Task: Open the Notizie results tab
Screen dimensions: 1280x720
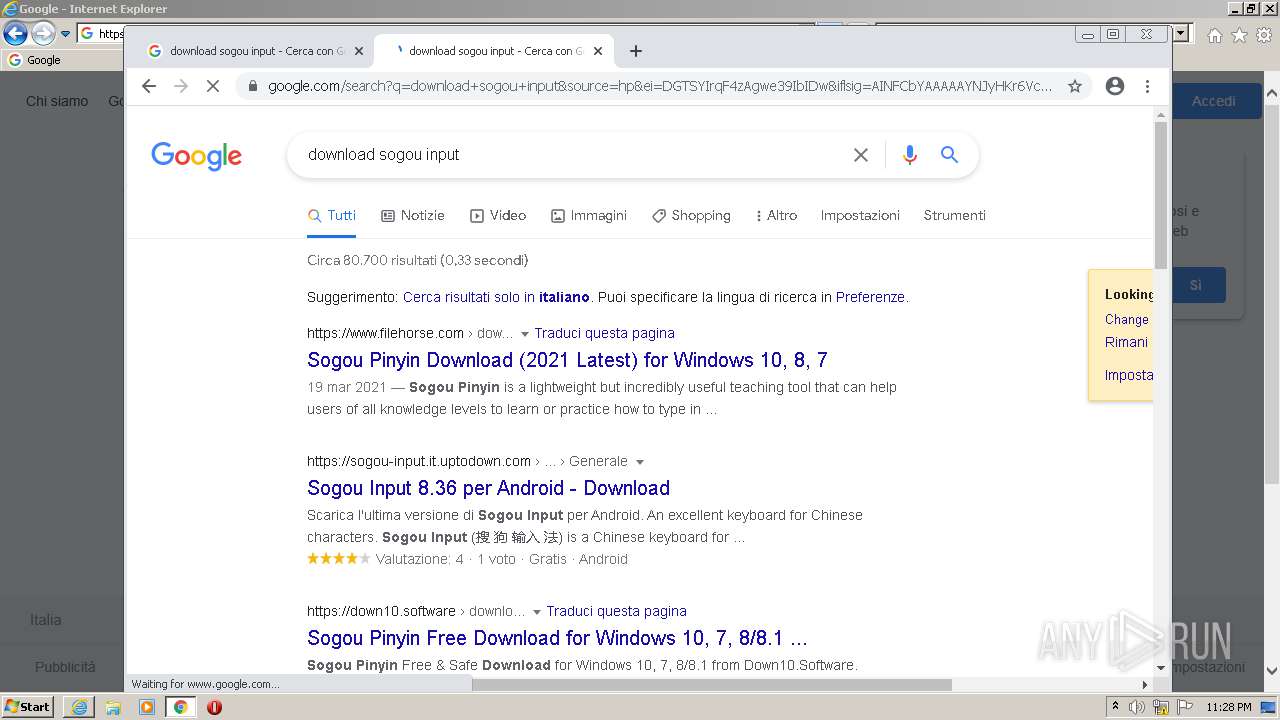Action: click(x=413, y=215)
